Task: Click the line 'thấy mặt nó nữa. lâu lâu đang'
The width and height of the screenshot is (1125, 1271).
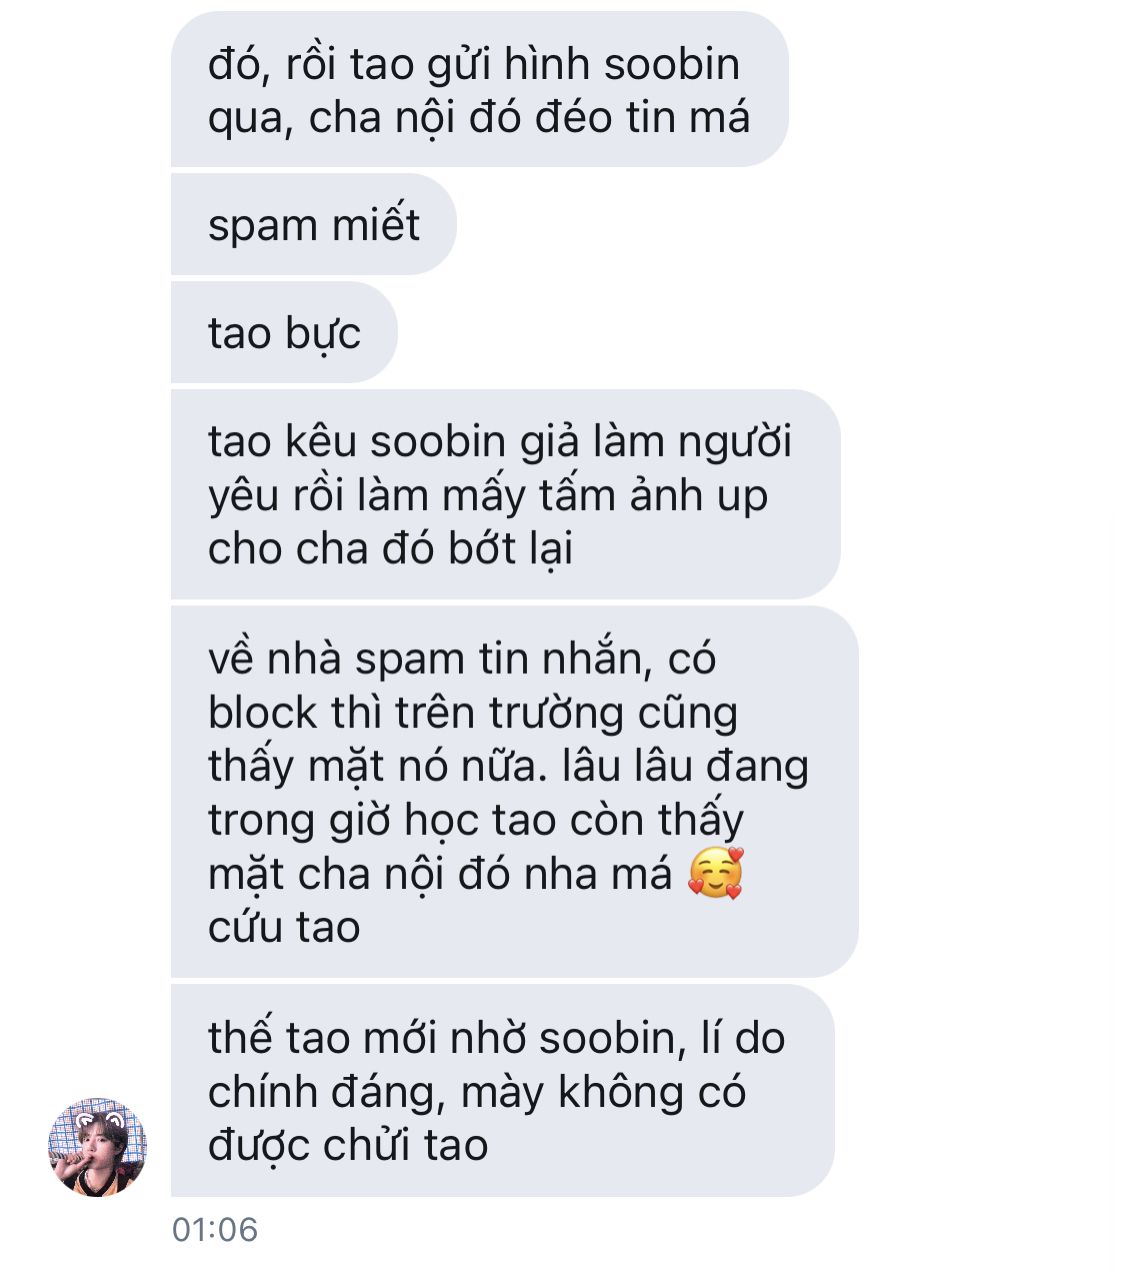Action: point(508,766)
